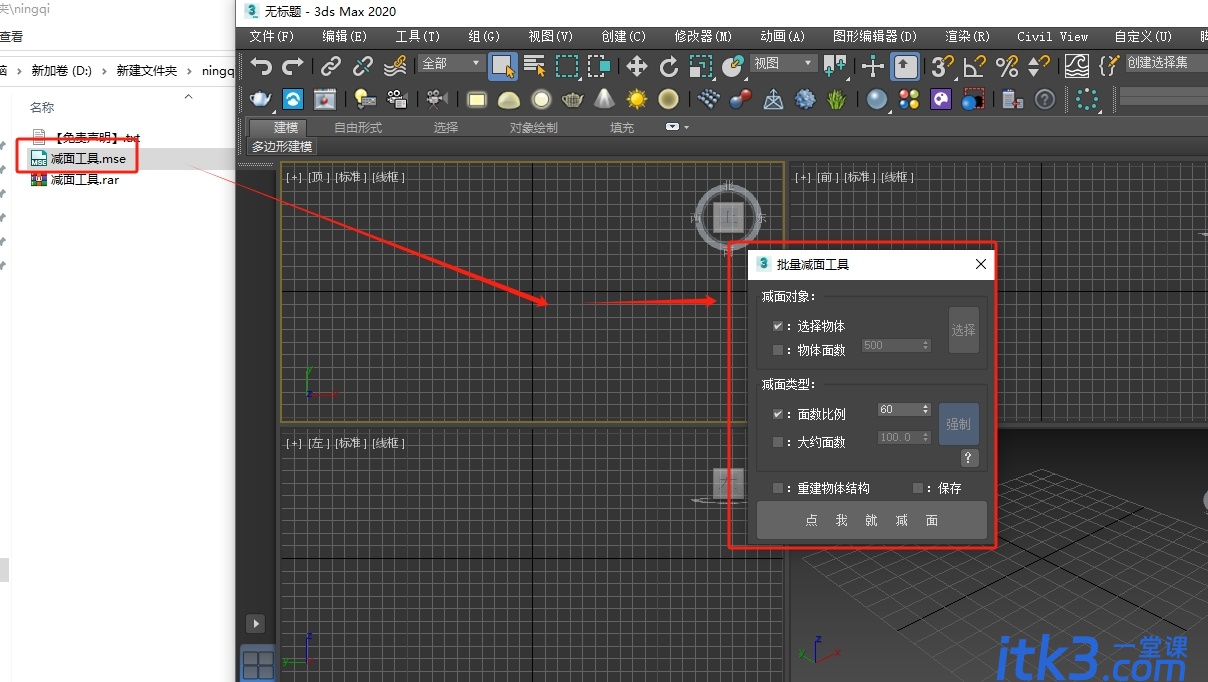The height and width of the screenshot is (682, 1208).
Task: Check the 物体面数 checkbox
Action: coord(778,350)
